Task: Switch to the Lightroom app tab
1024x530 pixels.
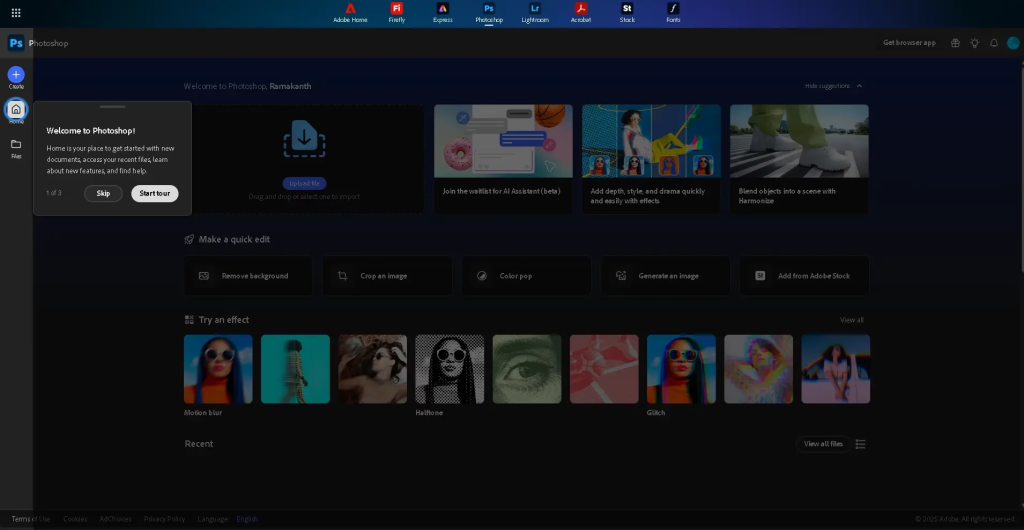Action: click(x=535, y=13)
